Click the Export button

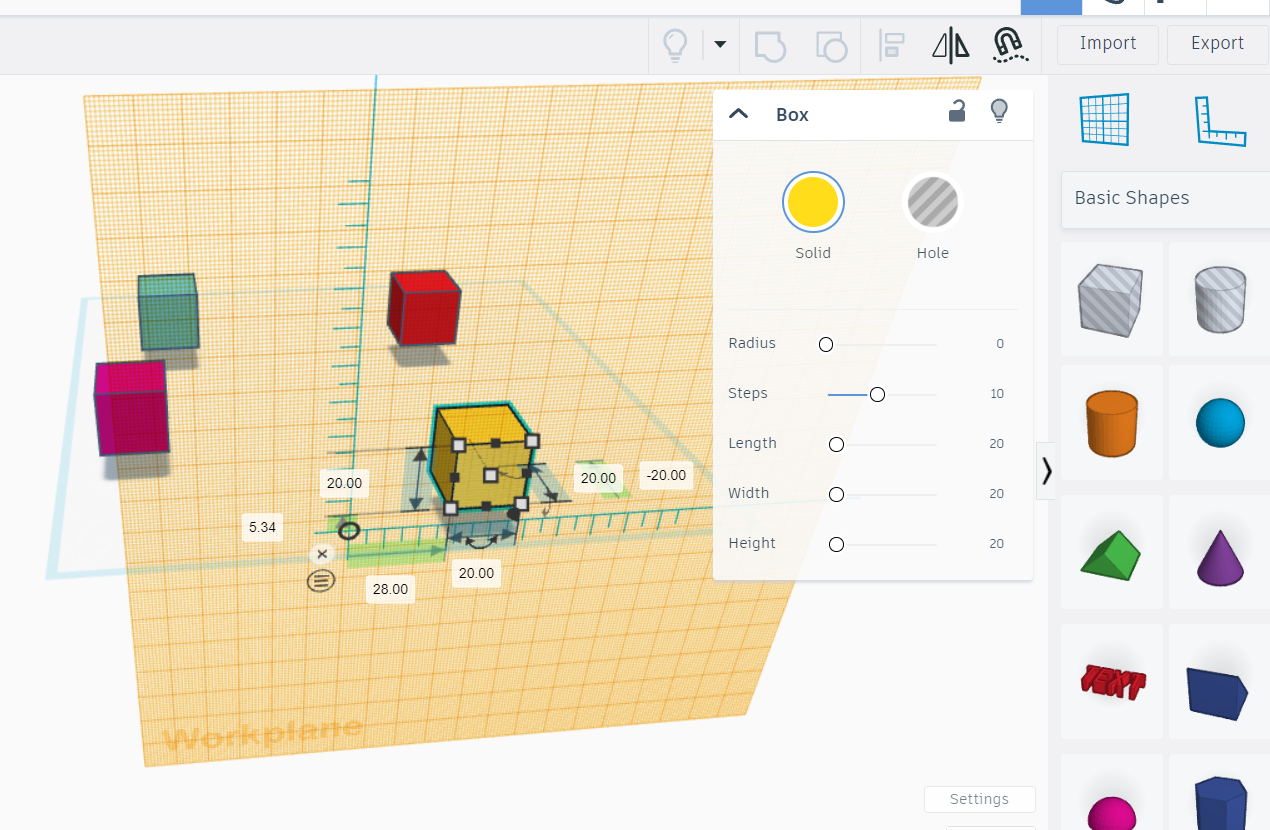[x=1217, y=44]
